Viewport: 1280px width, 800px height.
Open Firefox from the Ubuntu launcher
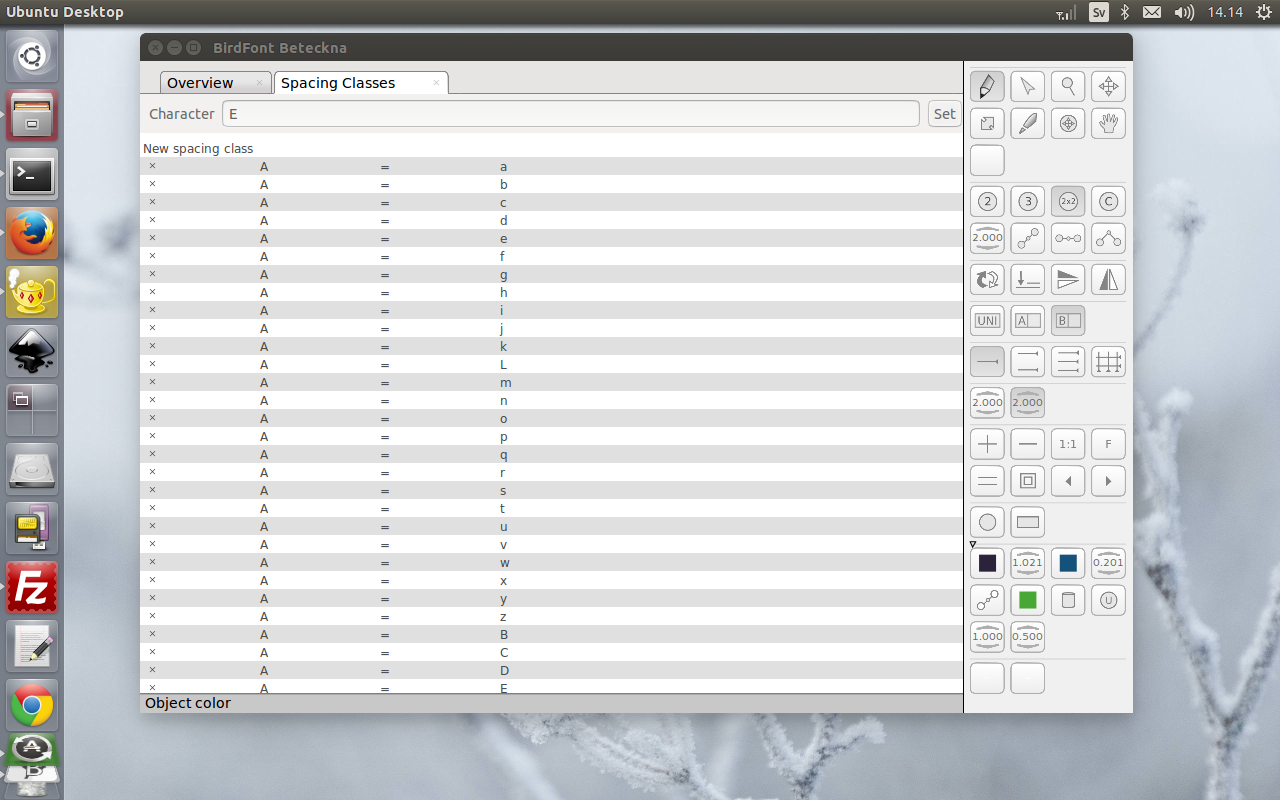click(x=32, y=233)
